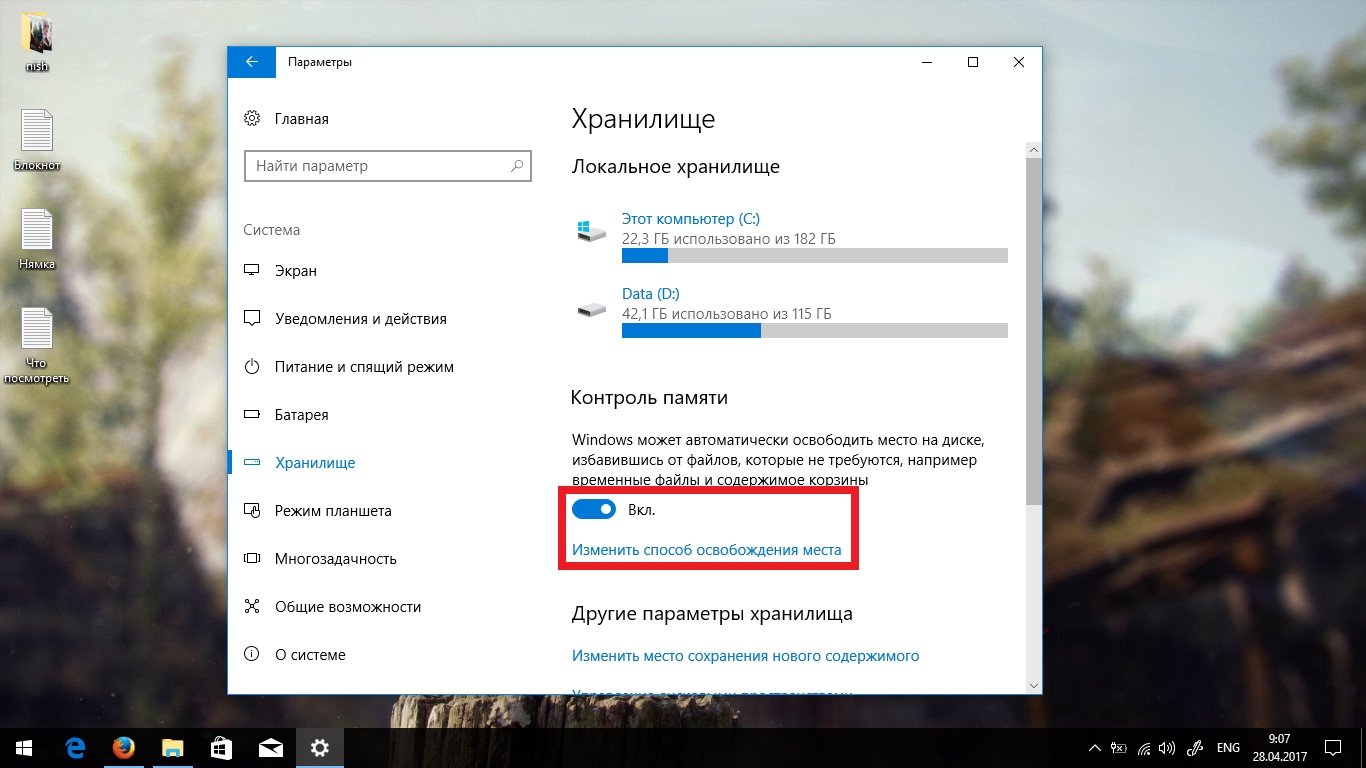Open Mail app from the taskbar
The height and width of the screenshot is (768, 1366).
click(x=270, y=747)
